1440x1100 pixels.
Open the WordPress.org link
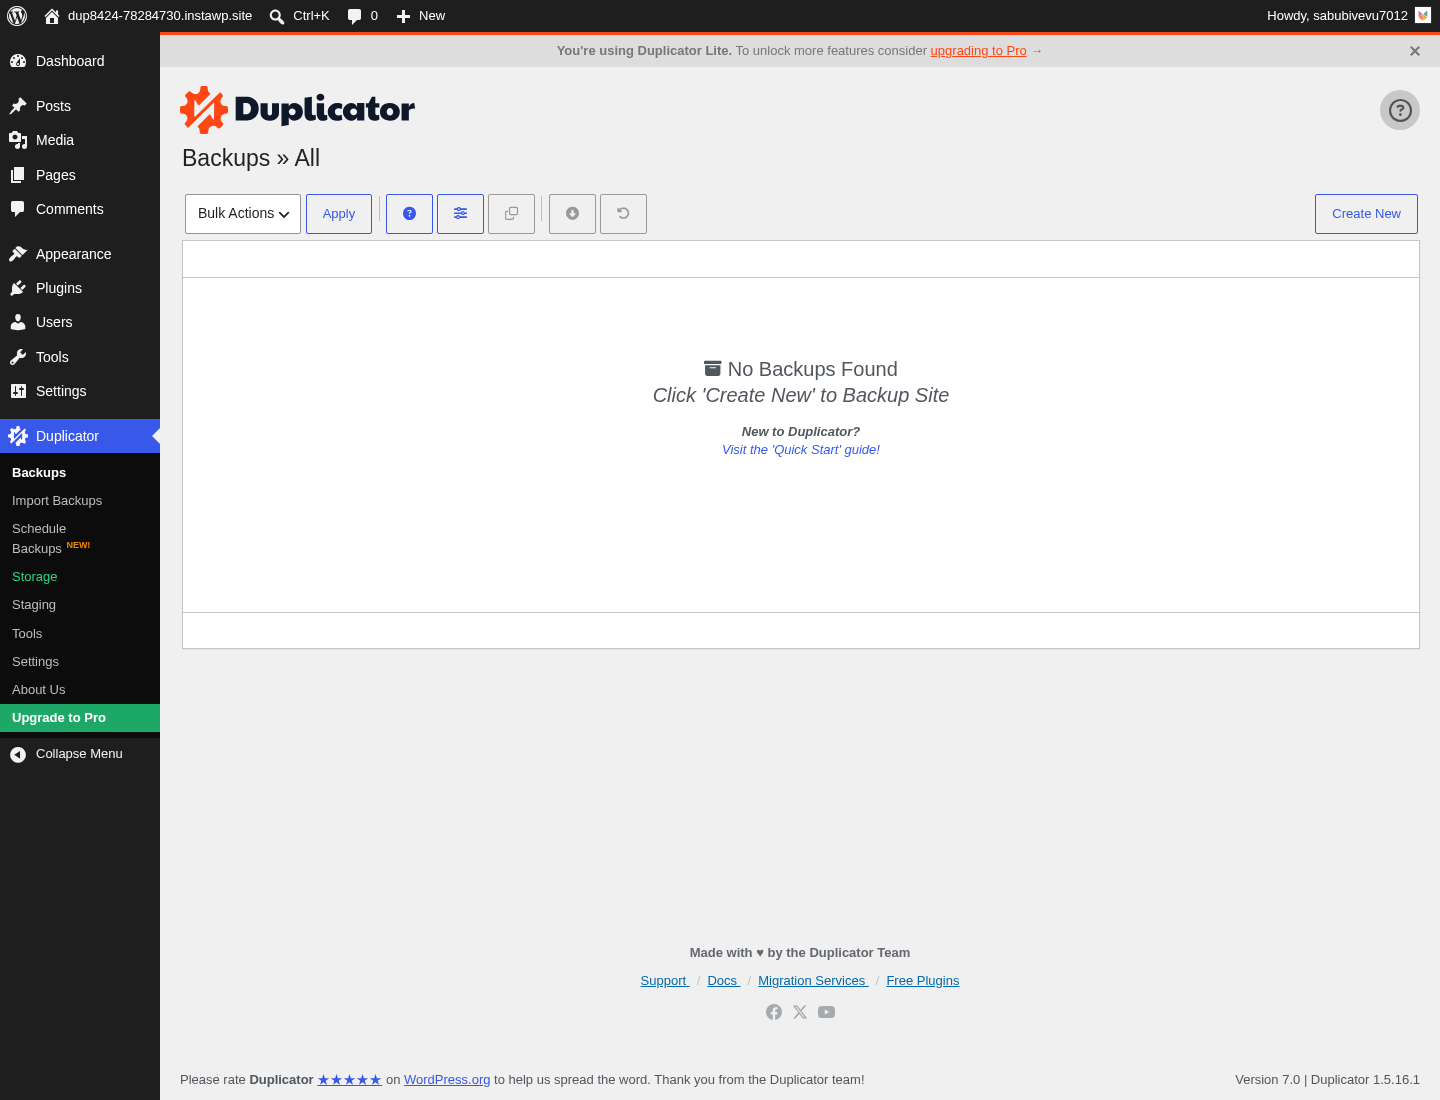(x=447, y=1080)
